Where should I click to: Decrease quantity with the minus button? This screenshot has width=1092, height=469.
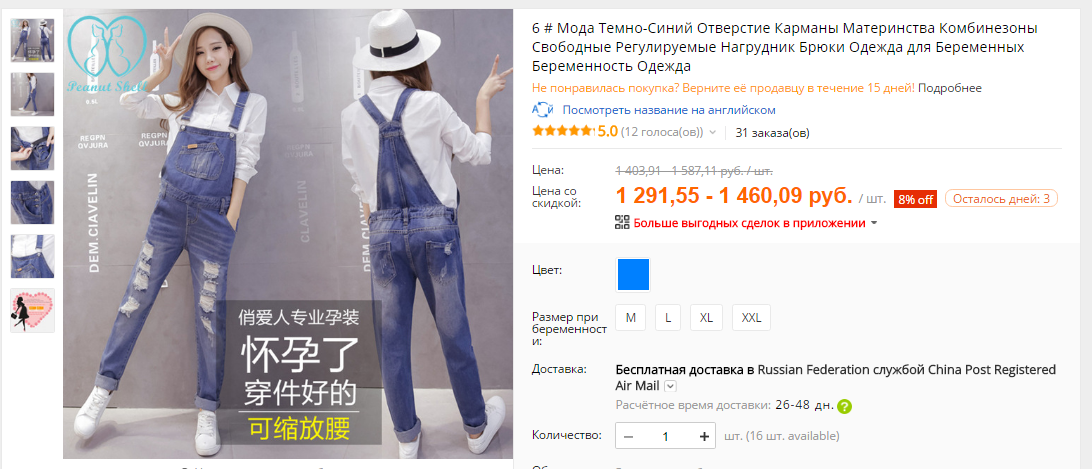click(628, 436)
